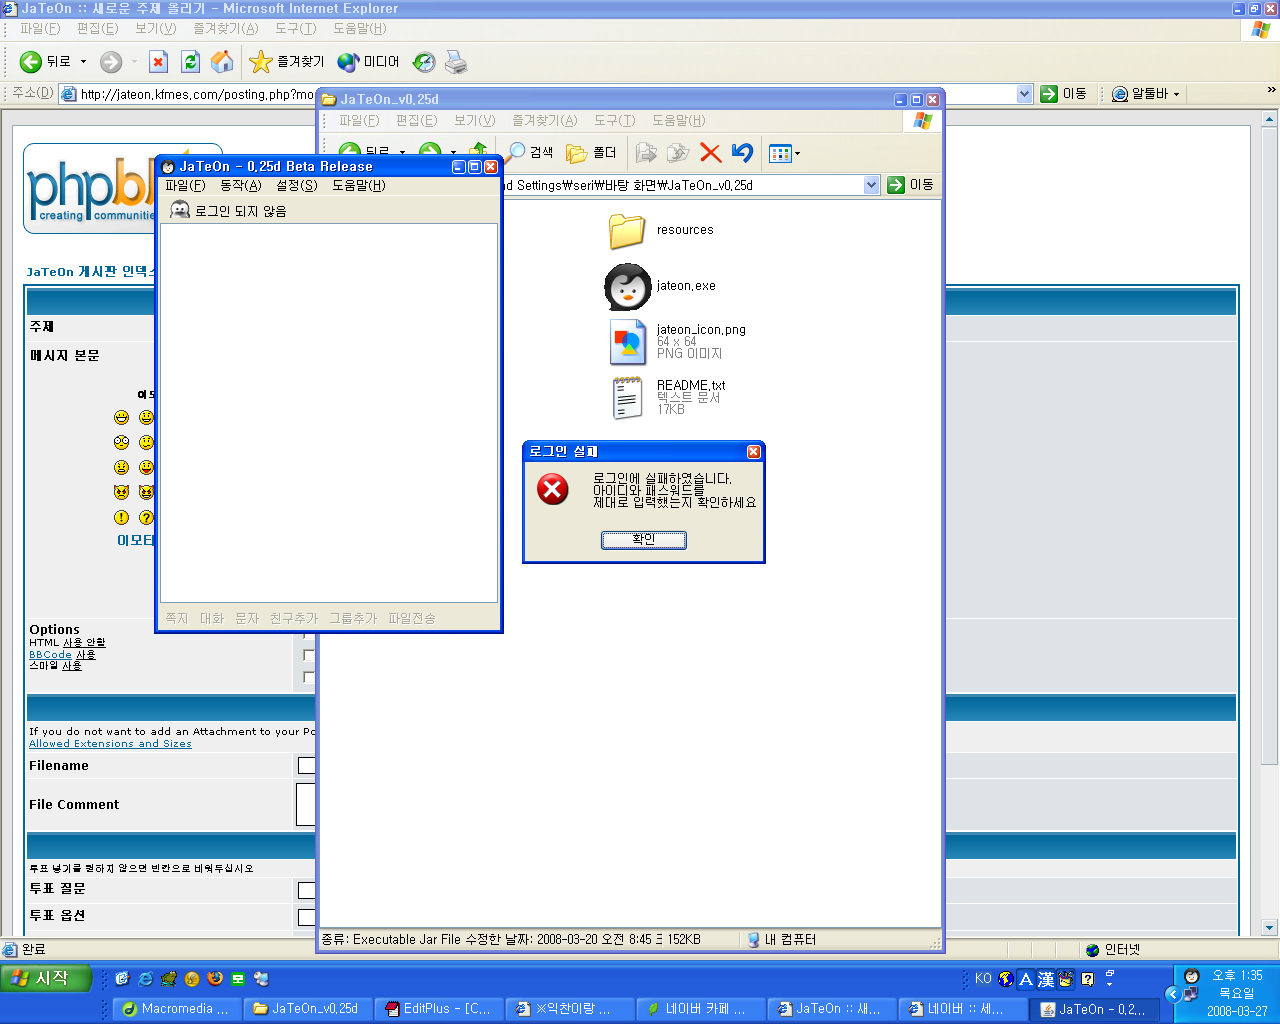
Task: Open the Allowed Extensions and Sizes link
Action: (110, 744)
